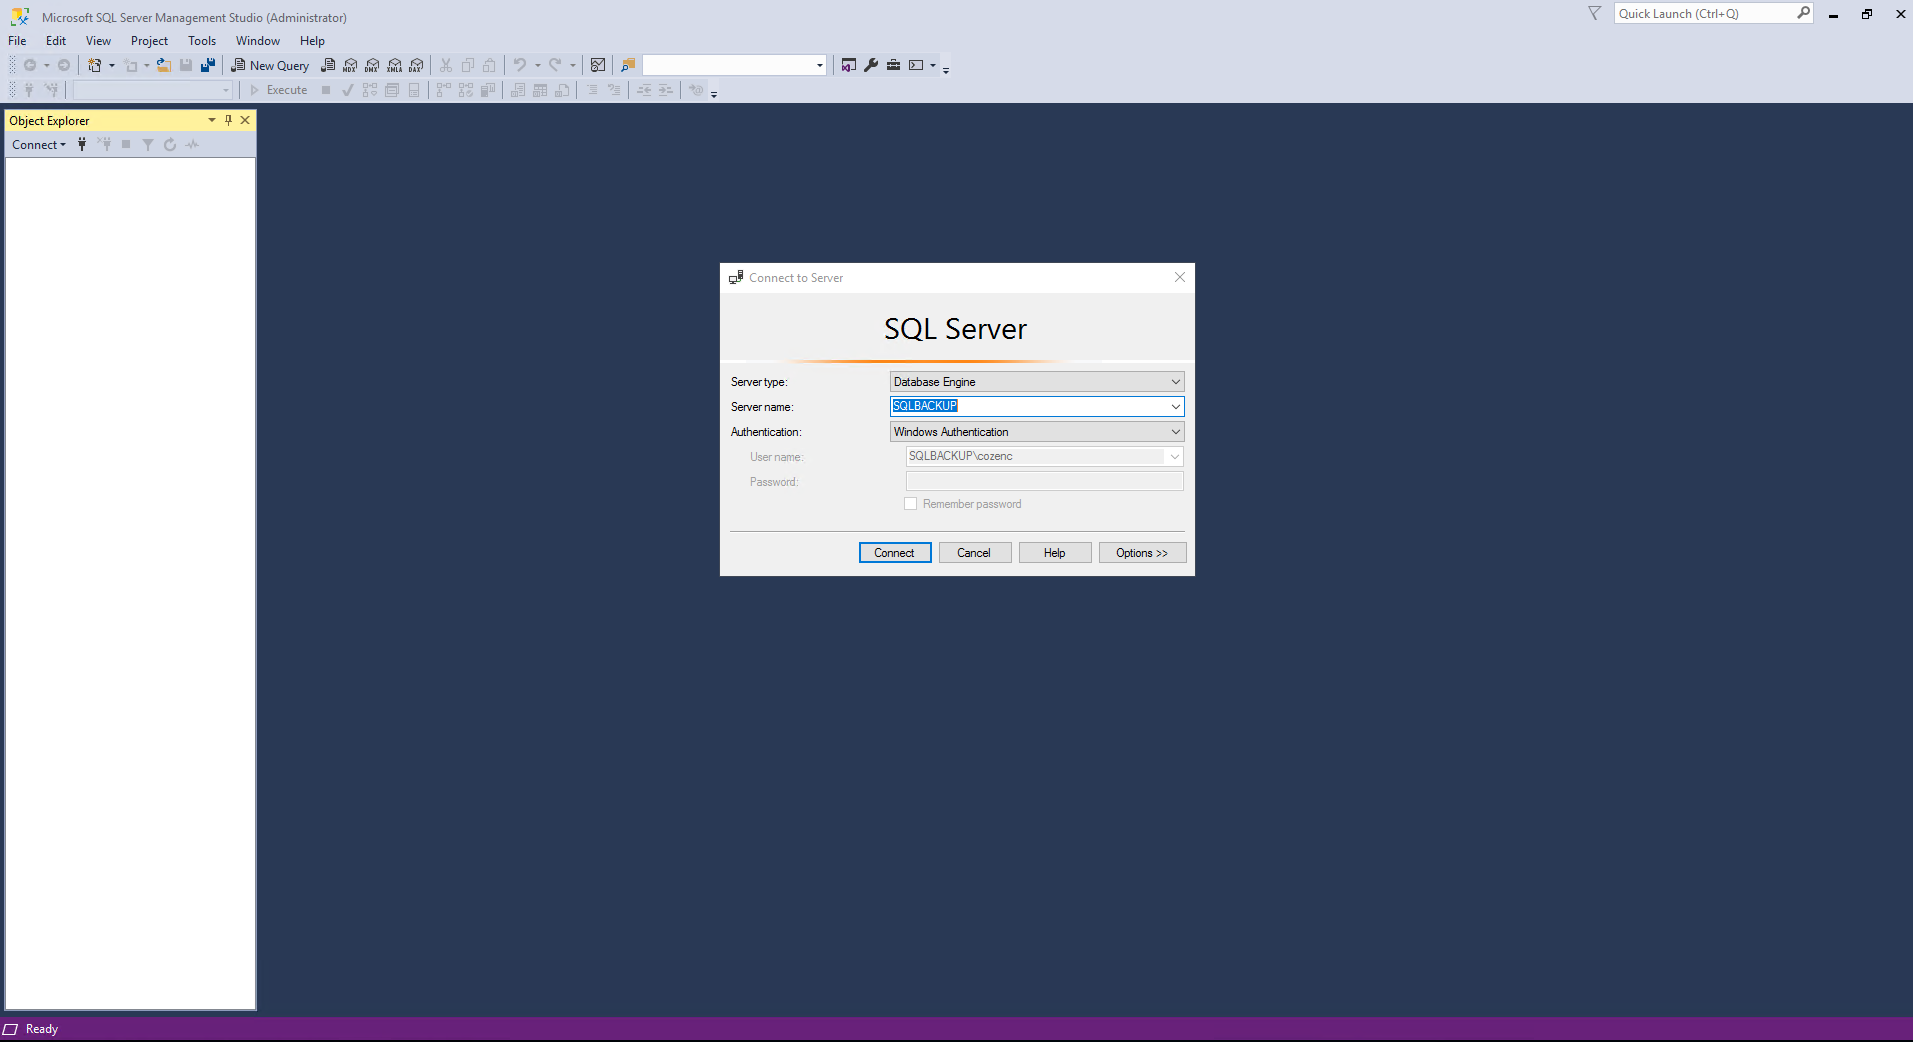Click the New Project icon
The height and width of the screenshot is (1042, 1913).
tap(95, 65)
